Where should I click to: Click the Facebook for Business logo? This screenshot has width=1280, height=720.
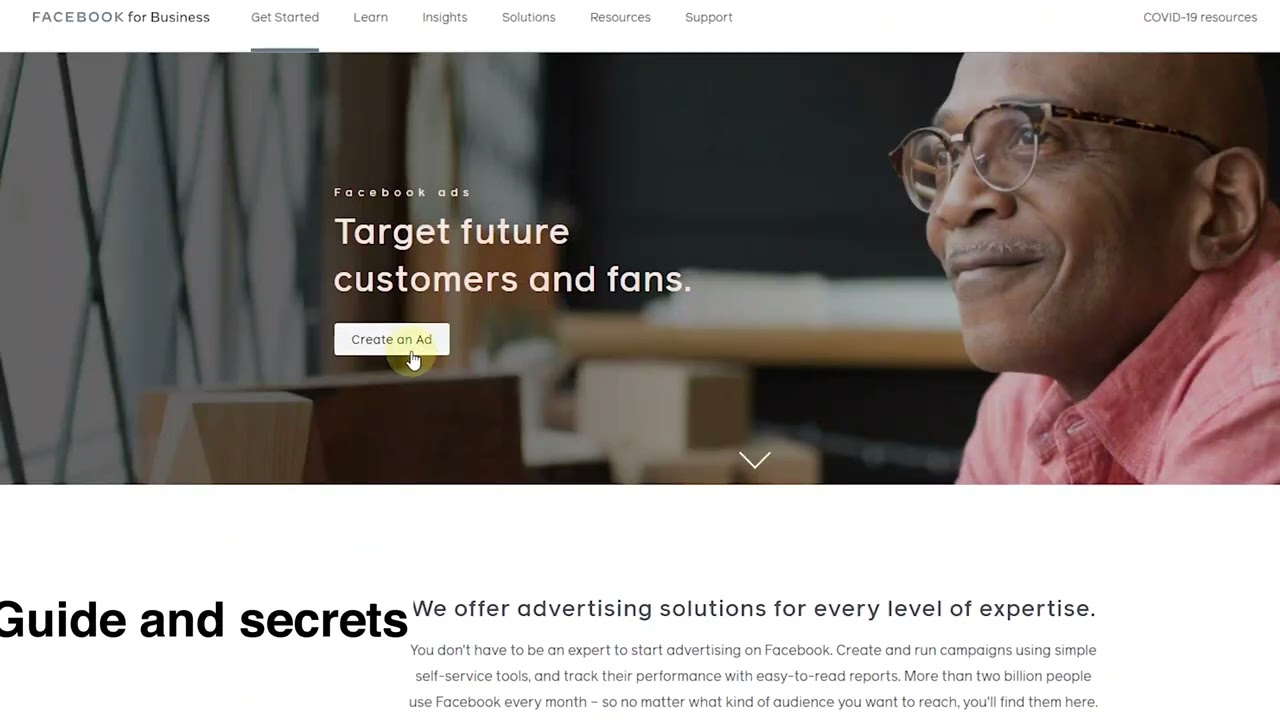point(121,17)
